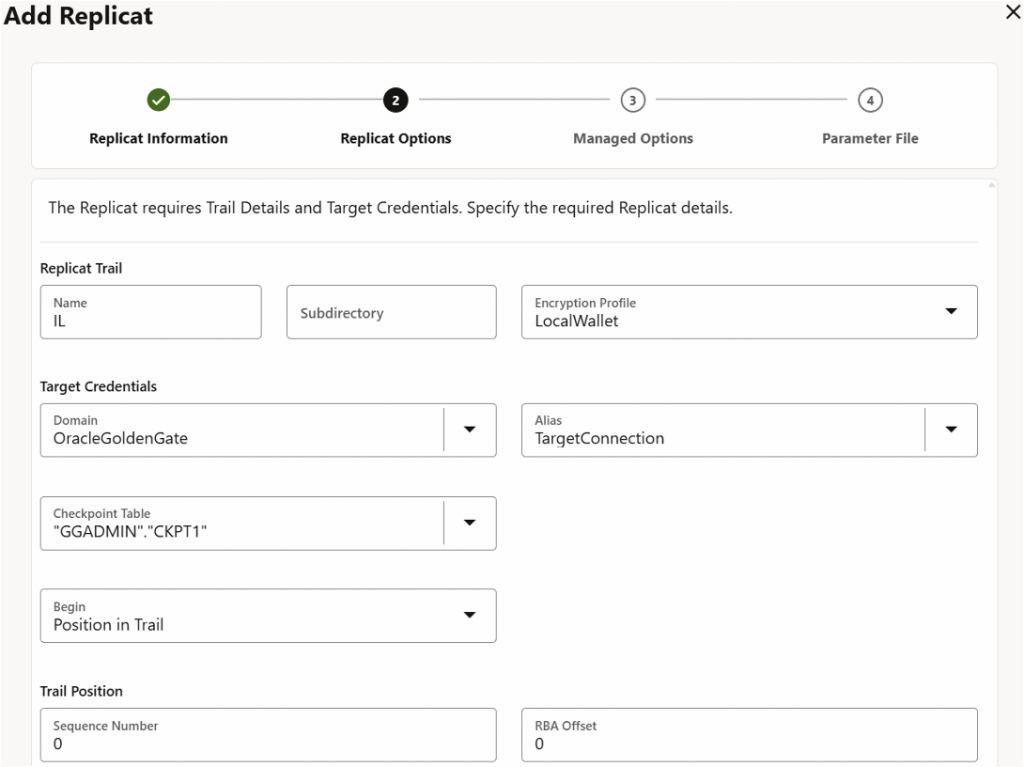Select the Parameter File step label
The height and width of the screenshot is (767, 1024).
[870, 139]
